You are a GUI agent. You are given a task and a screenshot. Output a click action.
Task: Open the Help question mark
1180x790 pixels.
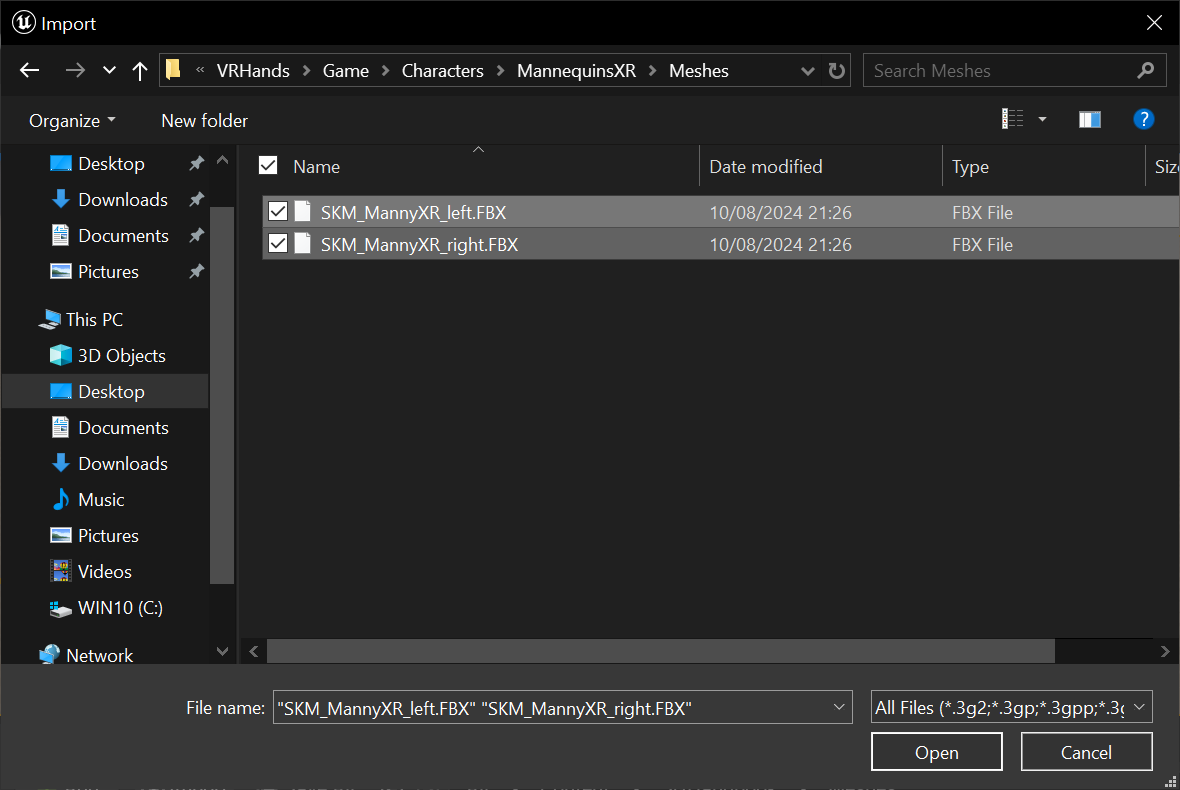point(1143,119)
